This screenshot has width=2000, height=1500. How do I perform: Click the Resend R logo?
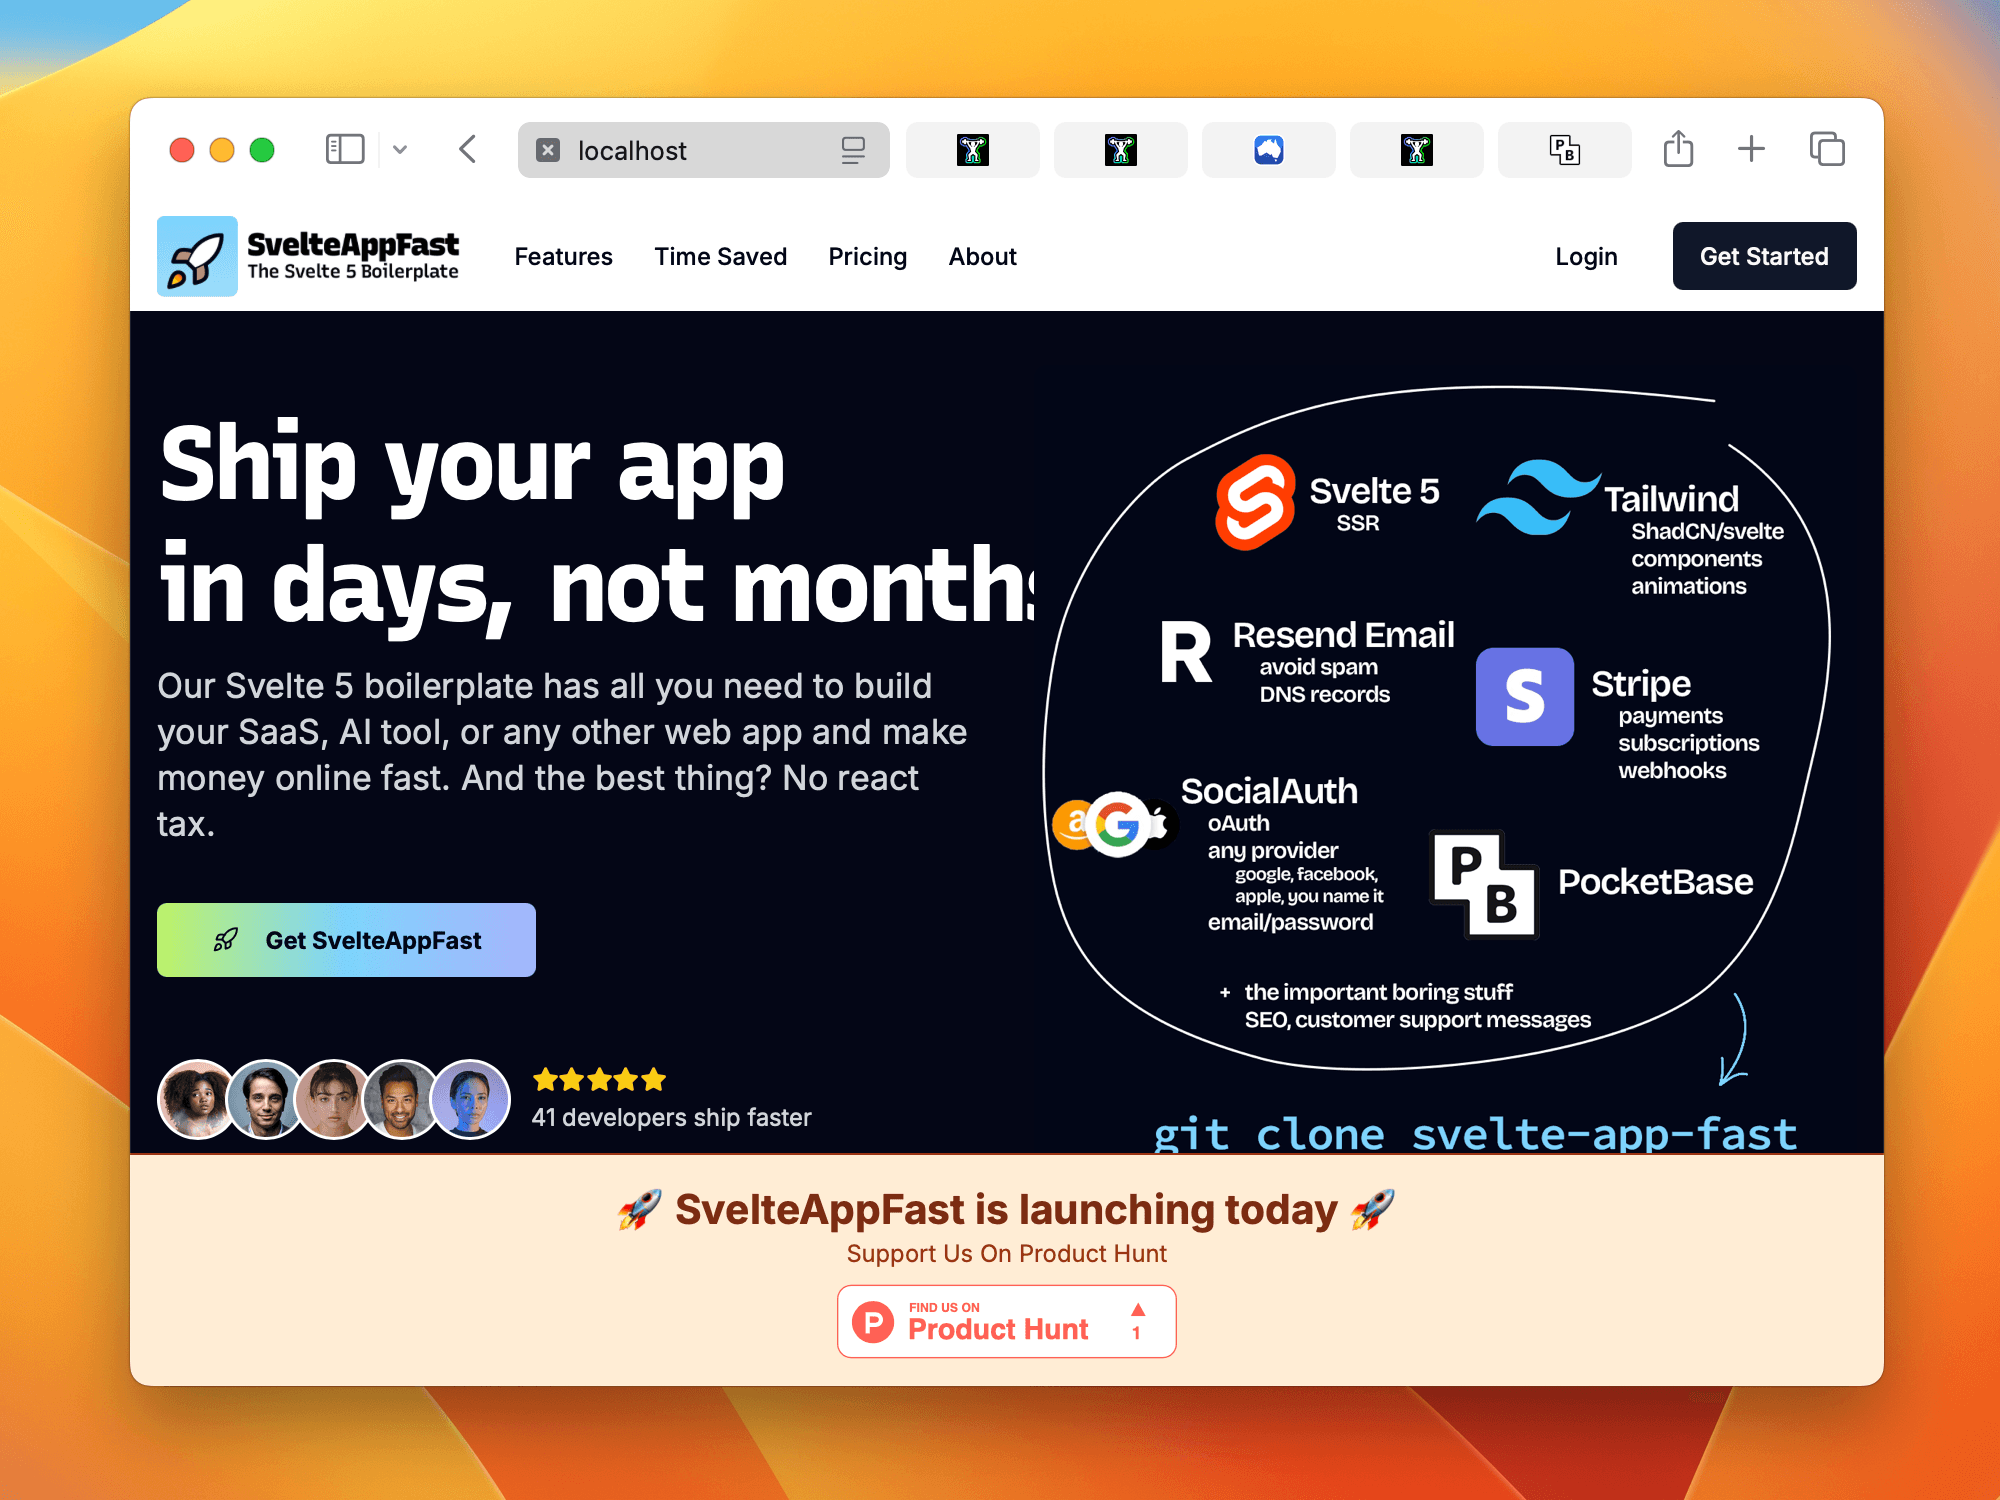(x=1186, y=652)
